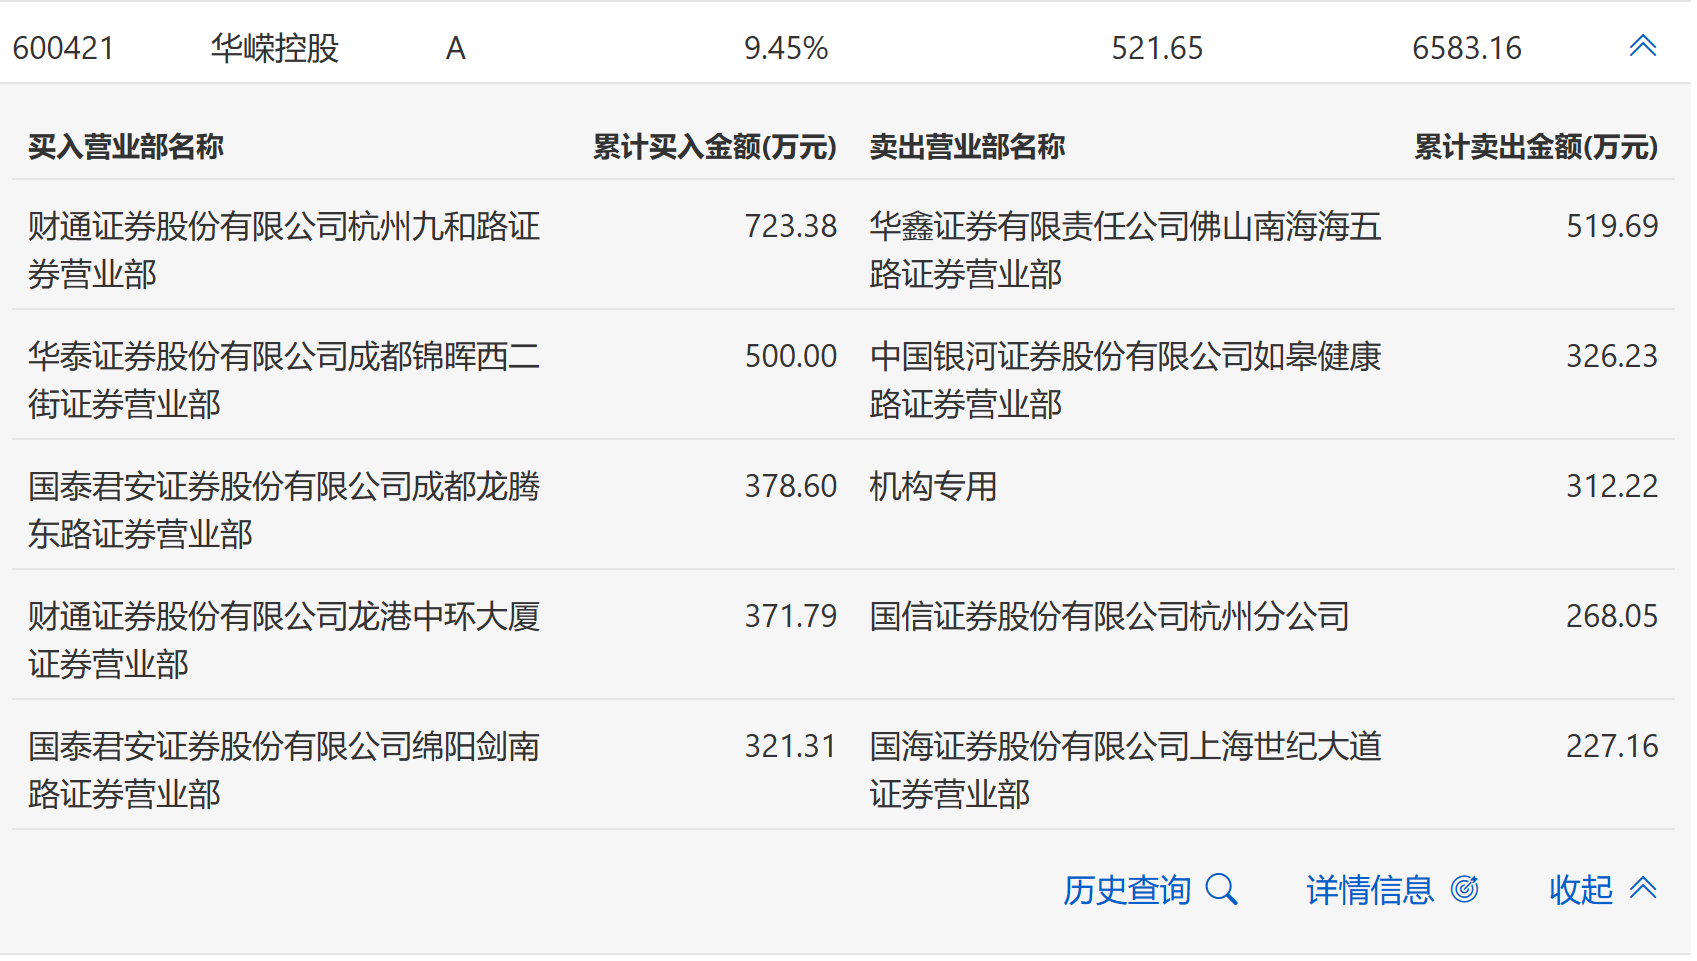Click the share type A cell

(456, 48)
